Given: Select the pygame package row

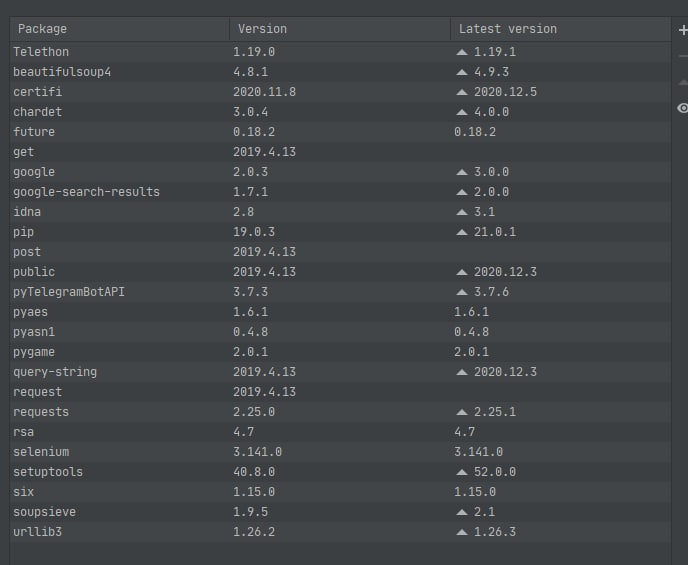Looking at the screenshot, I should (340, 352).
